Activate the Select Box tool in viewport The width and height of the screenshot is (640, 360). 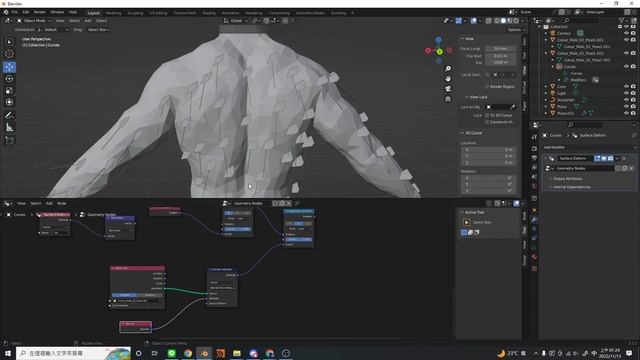point(9,42)
